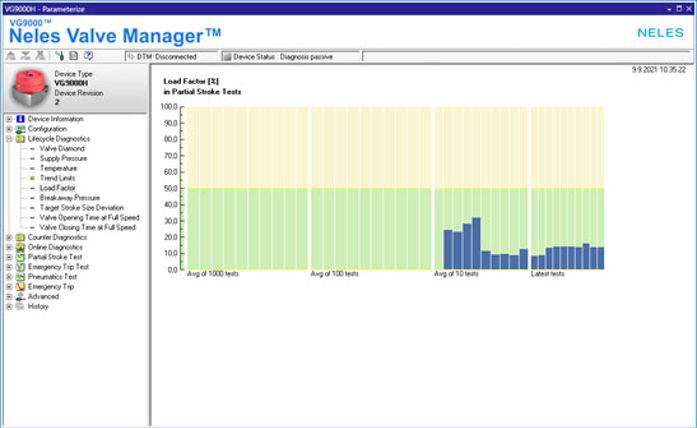Select the History label in the tree
The image size is (697, 428).
coord(38,306)
